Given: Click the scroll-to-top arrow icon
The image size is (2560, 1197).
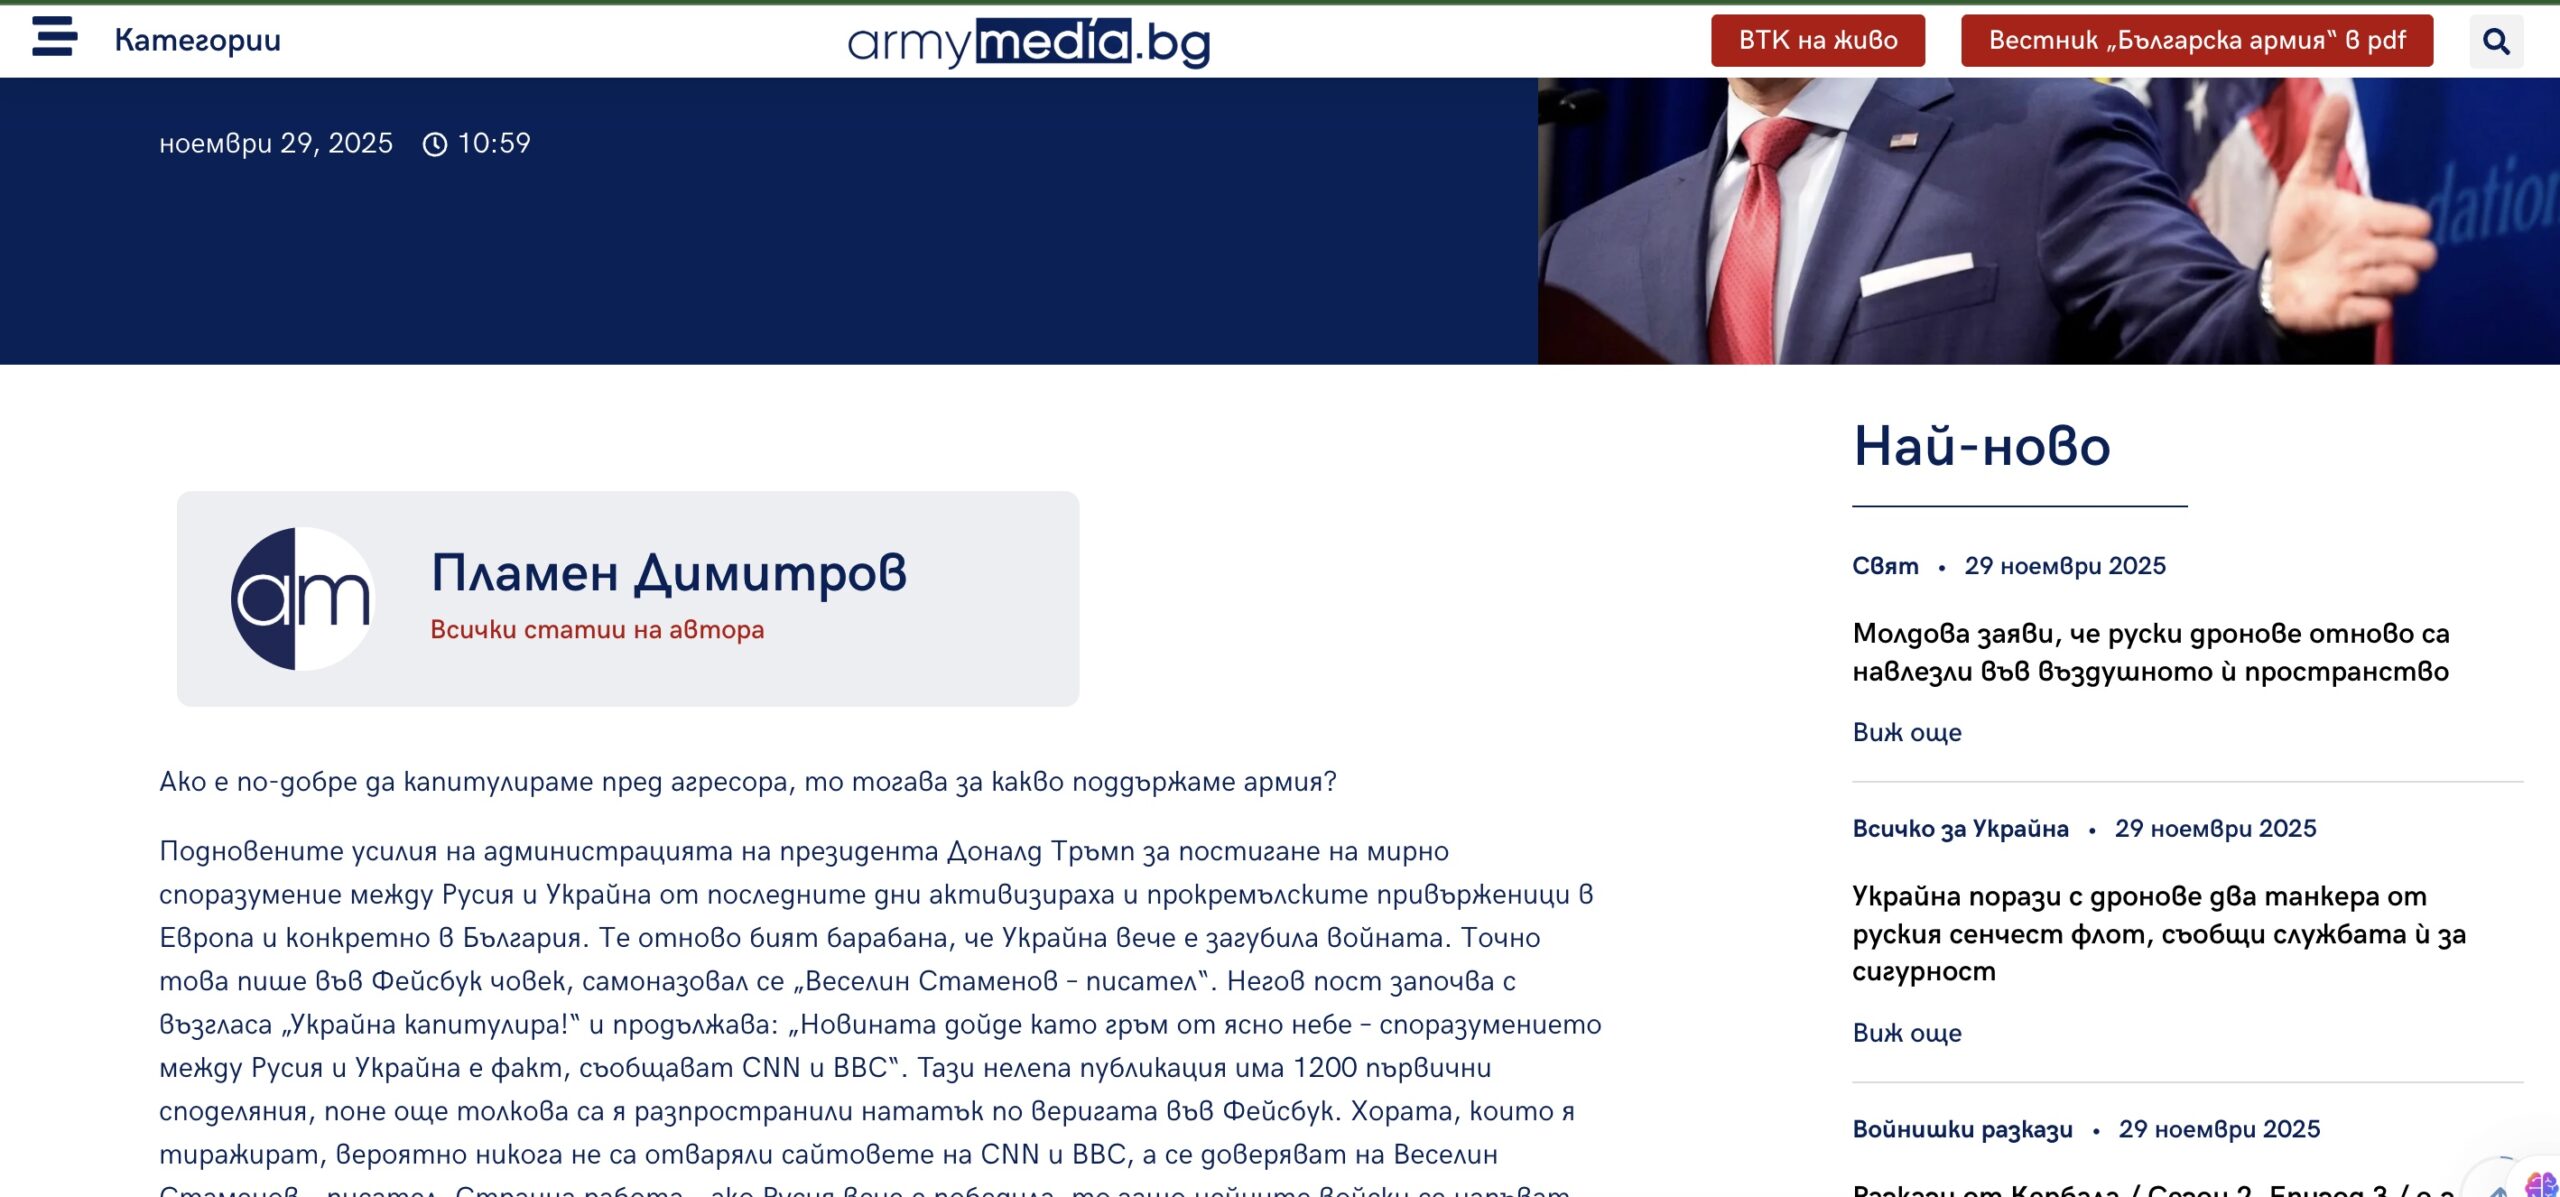Looking at the screenshot, I should [2498, 1188].
